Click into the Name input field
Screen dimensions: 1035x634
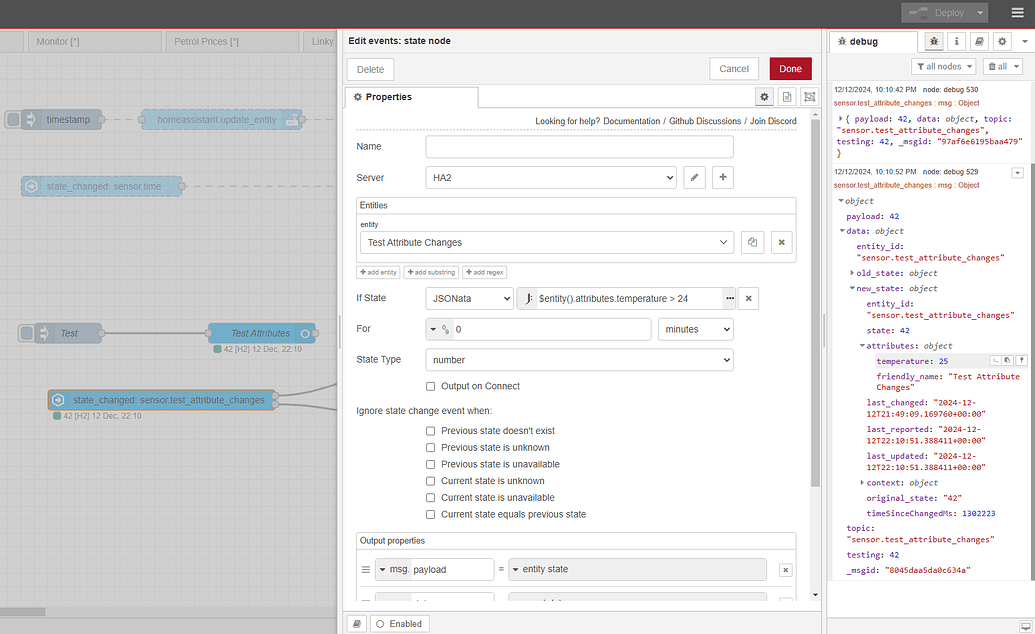point(579,146)
